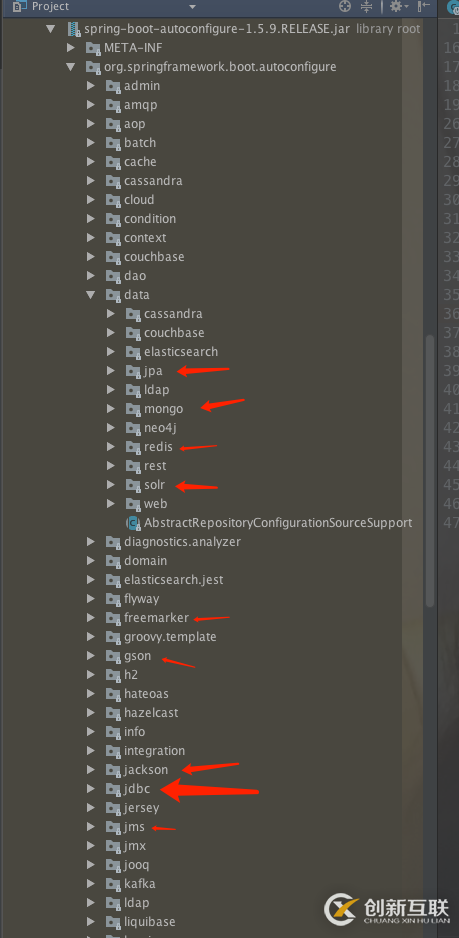
Task: Expand the jpa package arrow
Action: pos(111,370)
